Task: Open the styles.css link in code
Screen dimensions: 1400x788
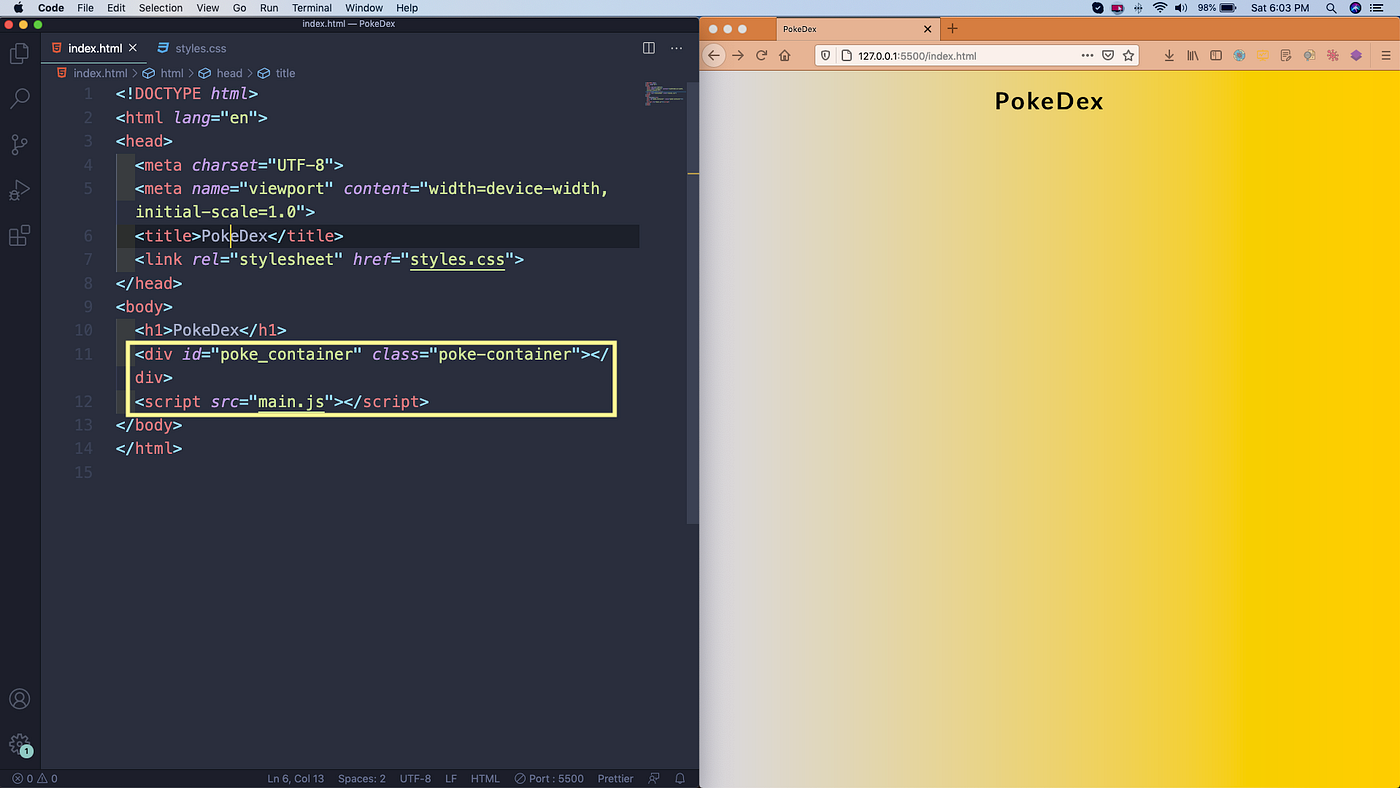Action: tap(457, 260)
